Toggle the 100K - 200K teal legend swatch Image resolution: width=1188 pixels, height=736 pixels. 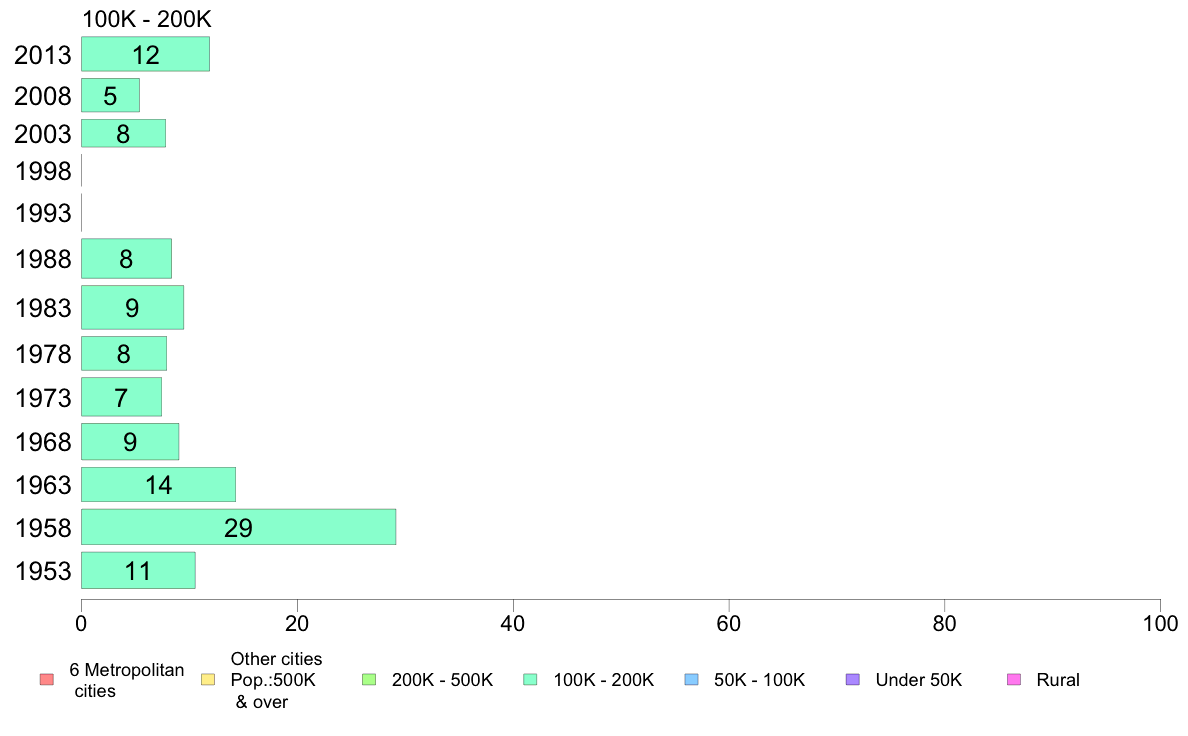coord(530,680)
